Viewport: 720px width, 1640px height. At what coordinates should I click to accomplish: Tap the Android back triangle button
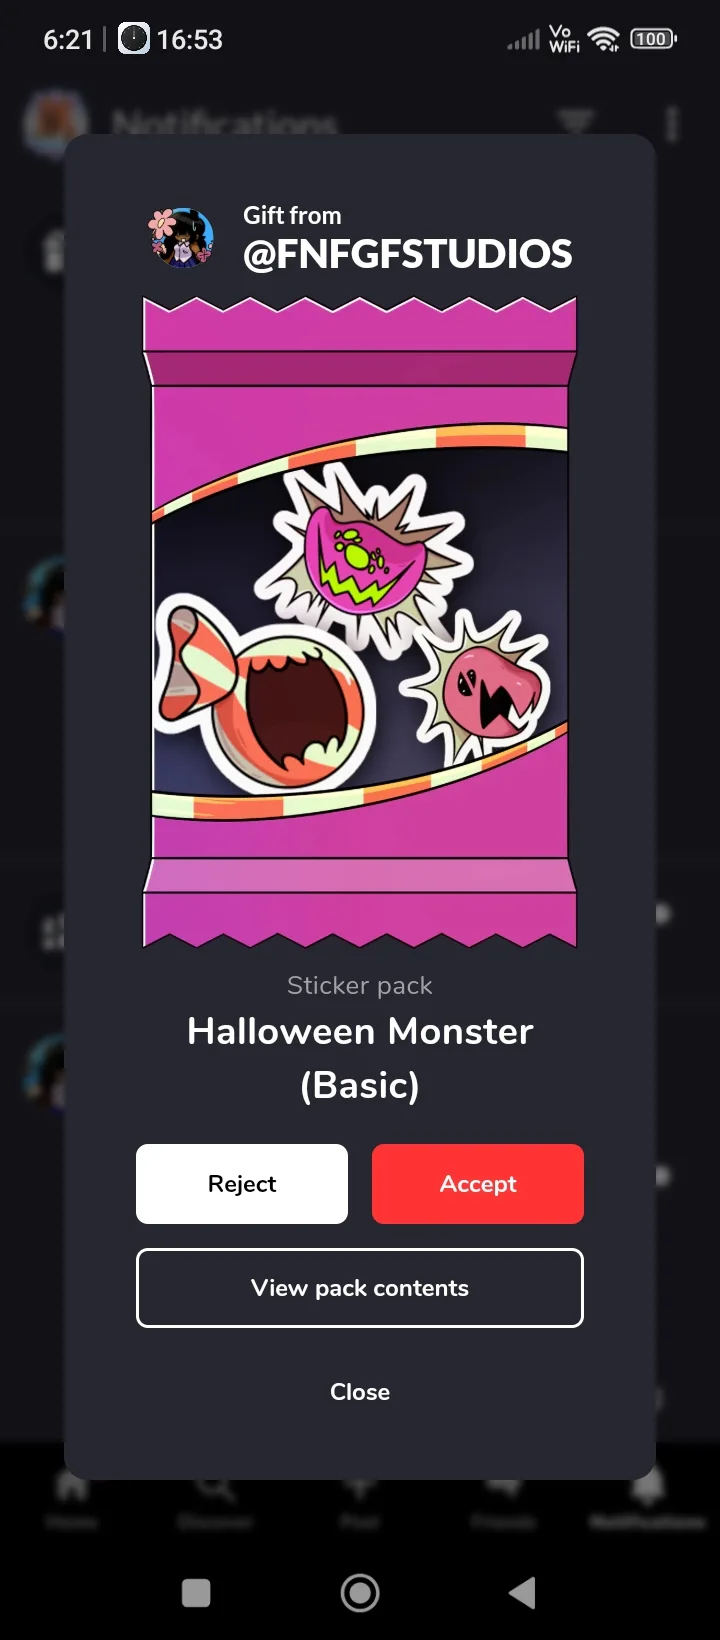coord(523,1593)
